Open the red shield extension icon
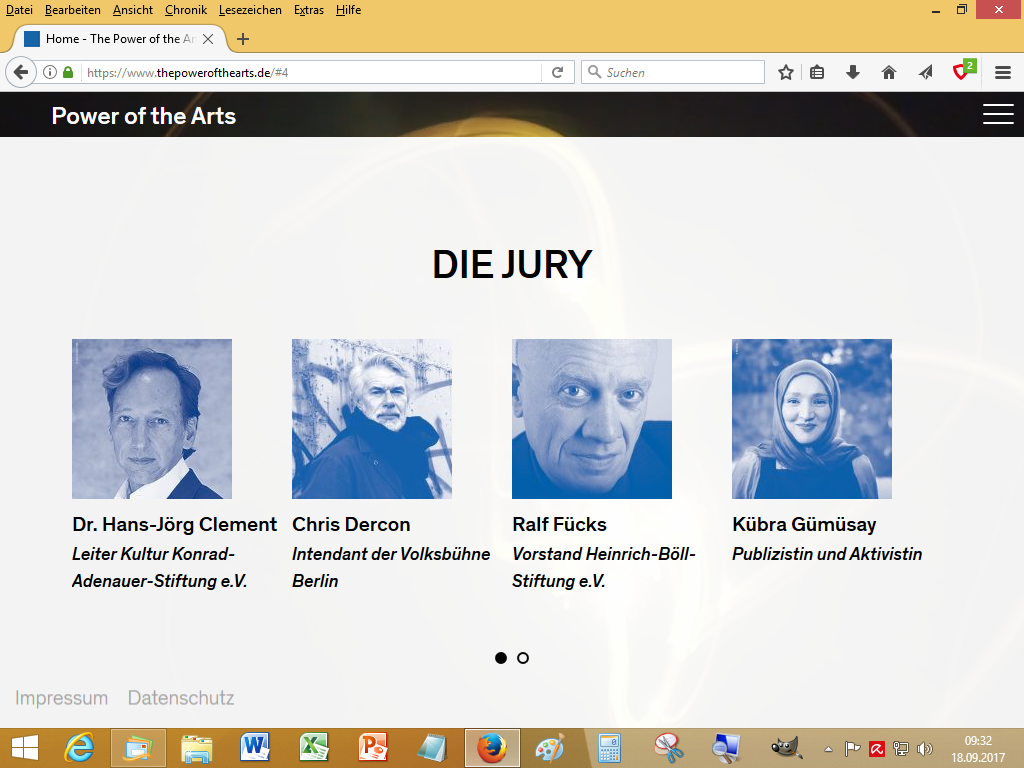Image resolution: width=1024 pixels, height=768 pixels. [x=963, y=70]
